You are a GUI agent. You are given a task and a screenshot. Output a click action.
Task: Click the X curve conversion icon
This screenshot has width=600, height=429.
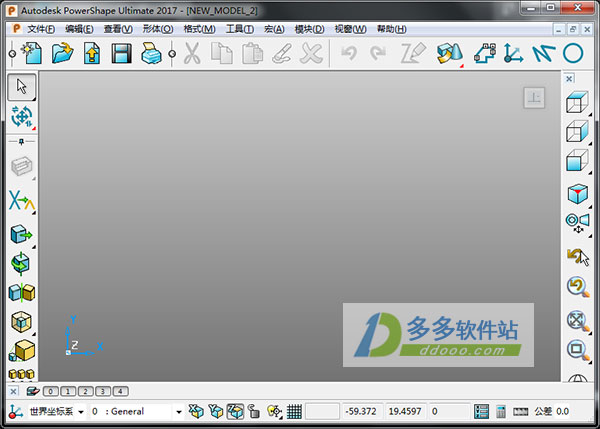pyautogui.click(x=21, y=200)
